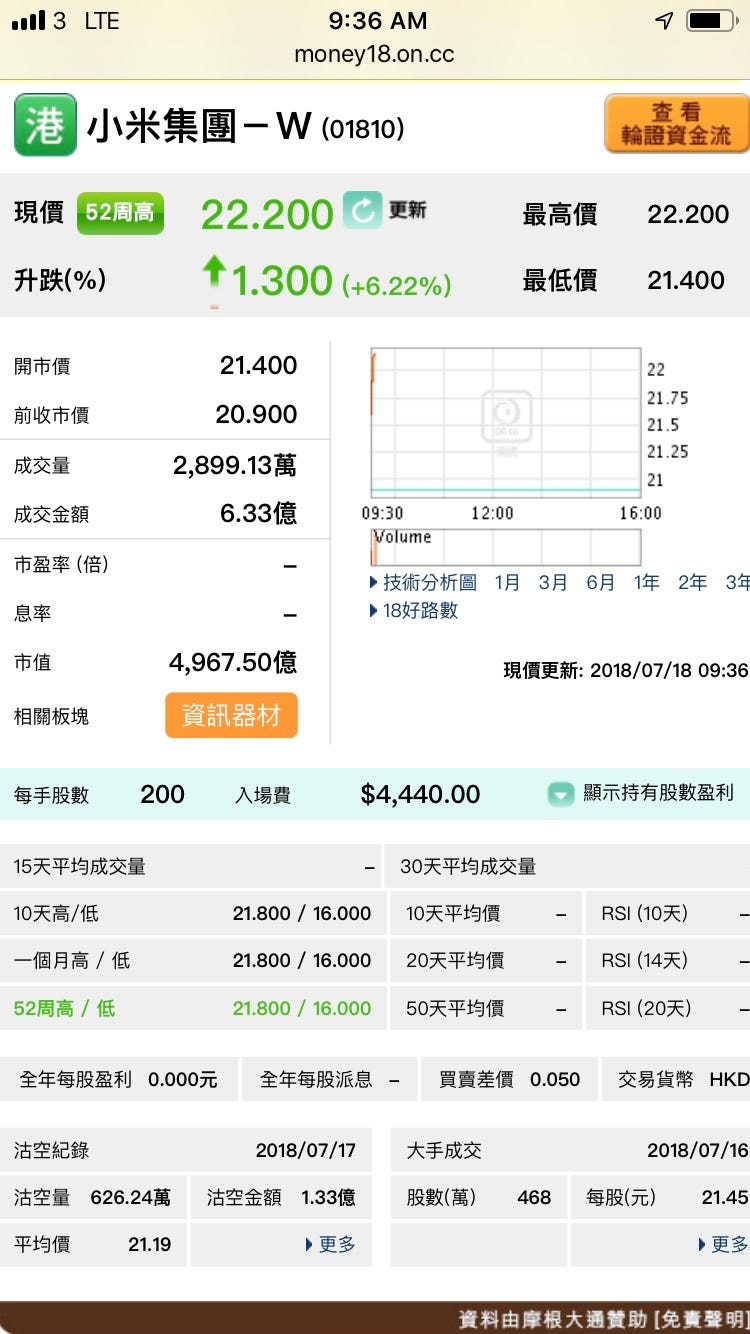Select 股數(萬) value 468
This screenshot has width=750, height=1334.
pyautogui.click(x=534, y=1198)
